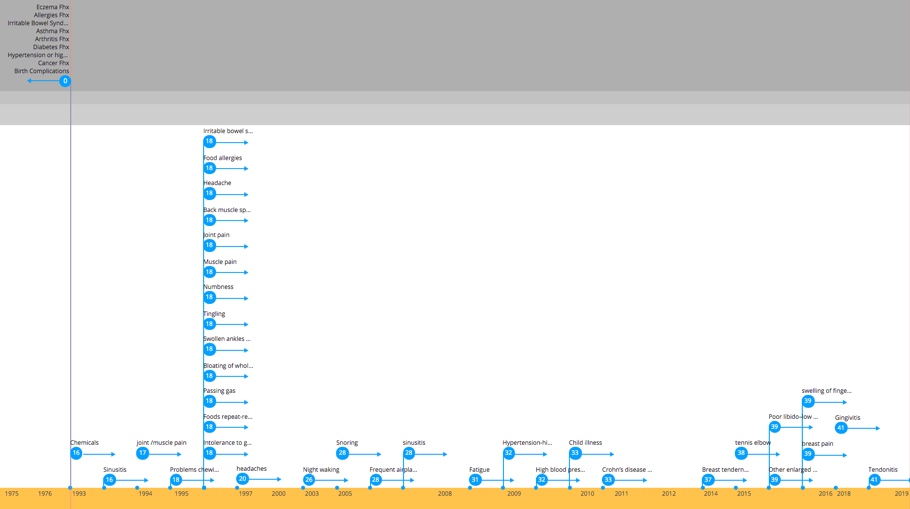Select the Irritable bowel age 18 marker

click(x=209, y=142)
